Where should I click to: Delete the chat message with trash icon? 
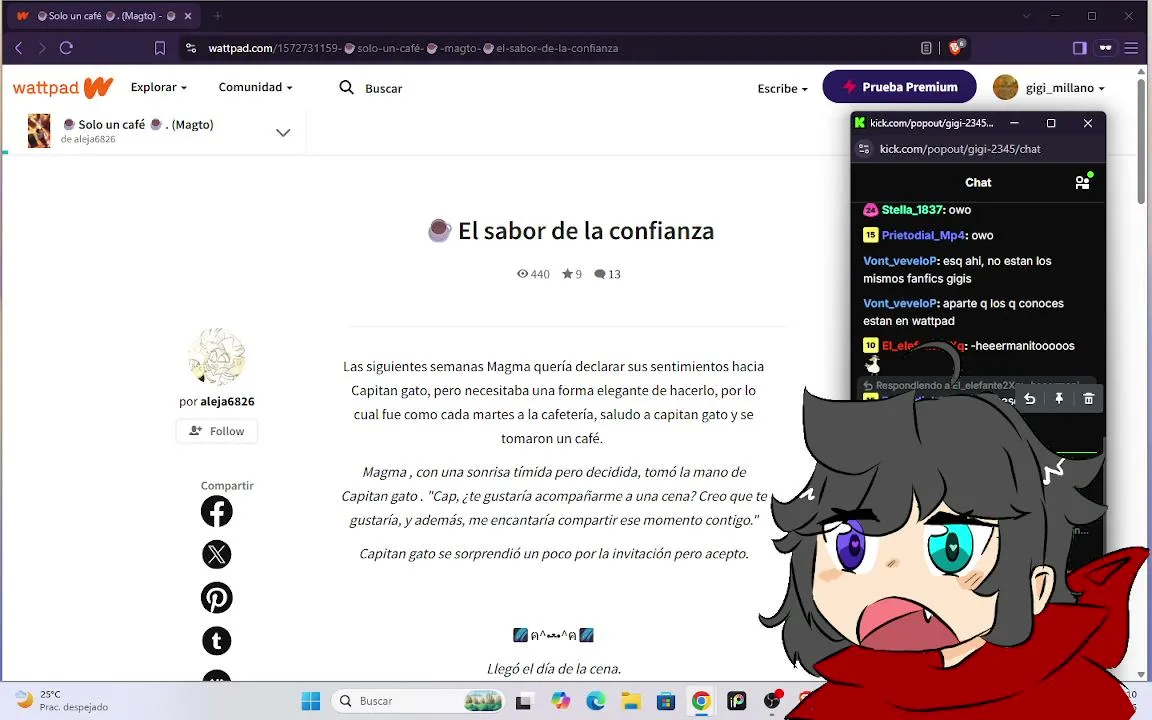pyautogui.click(x=1088, y=398)
